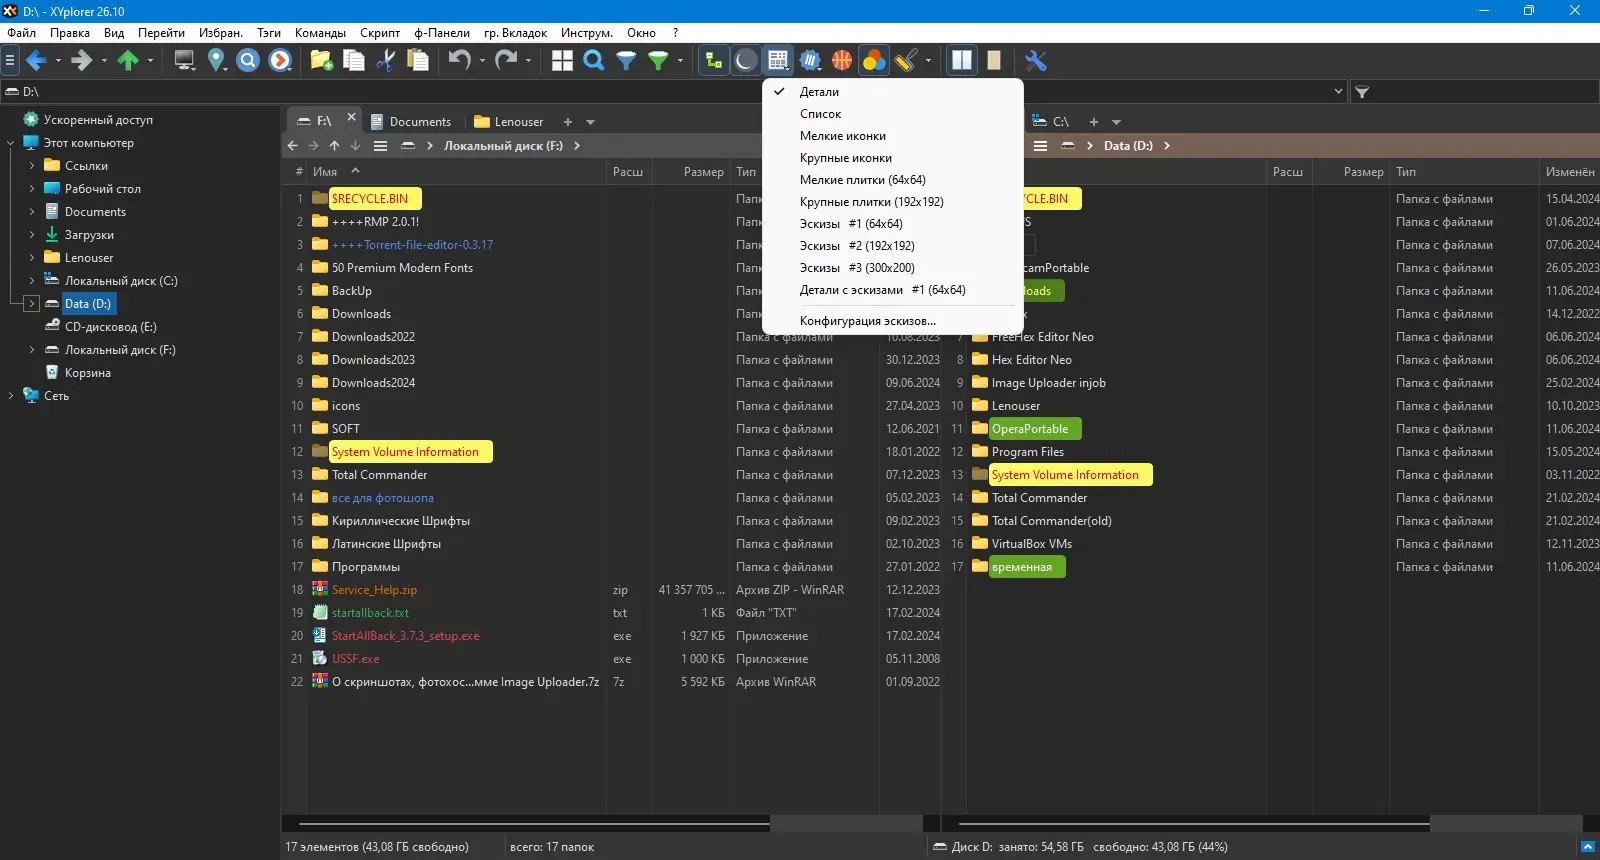Click the Undo arrow icon
This screenshot has height=860, width=1600.
459,61
